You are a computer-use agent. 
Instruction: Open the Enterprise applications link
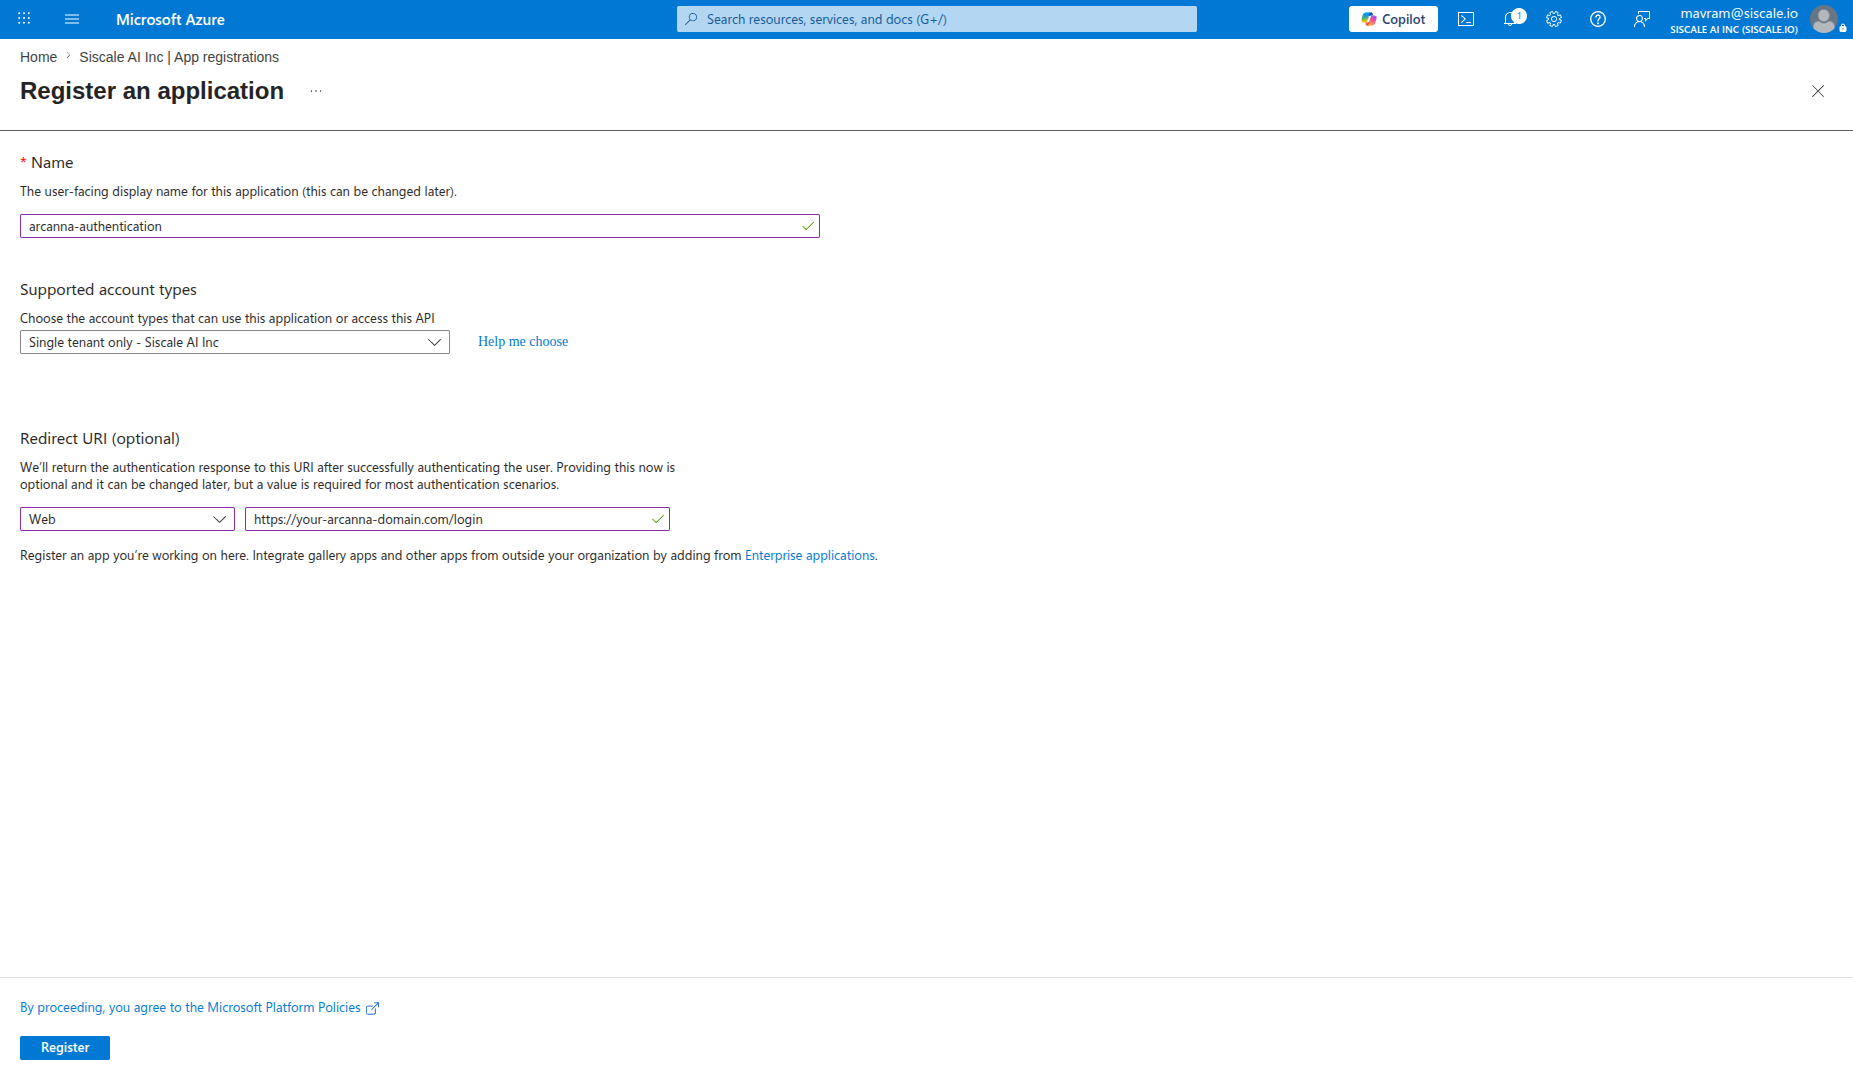pos(810,556)
